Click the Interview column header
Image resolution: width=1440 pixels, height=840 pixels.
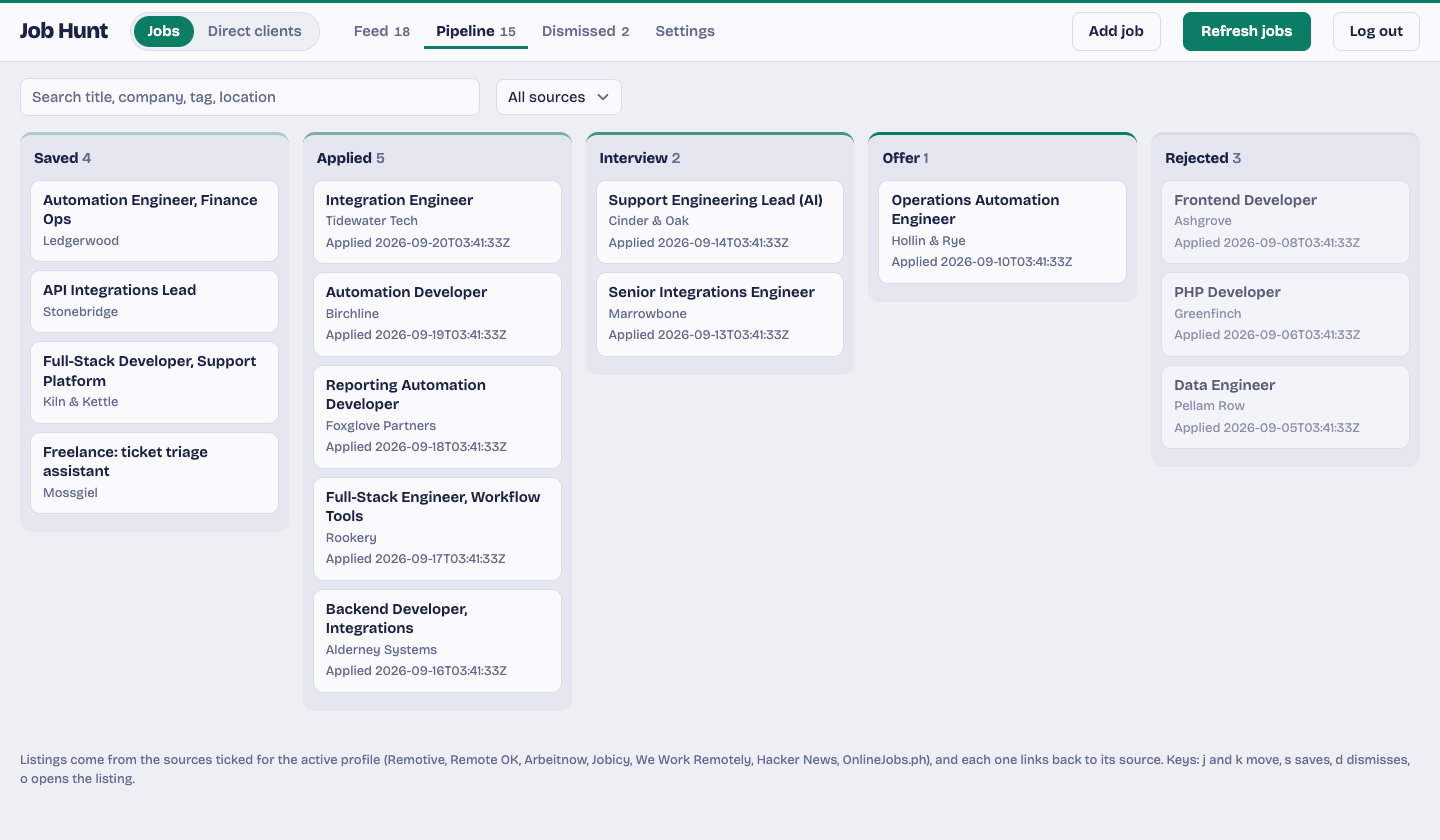point(640,158)
